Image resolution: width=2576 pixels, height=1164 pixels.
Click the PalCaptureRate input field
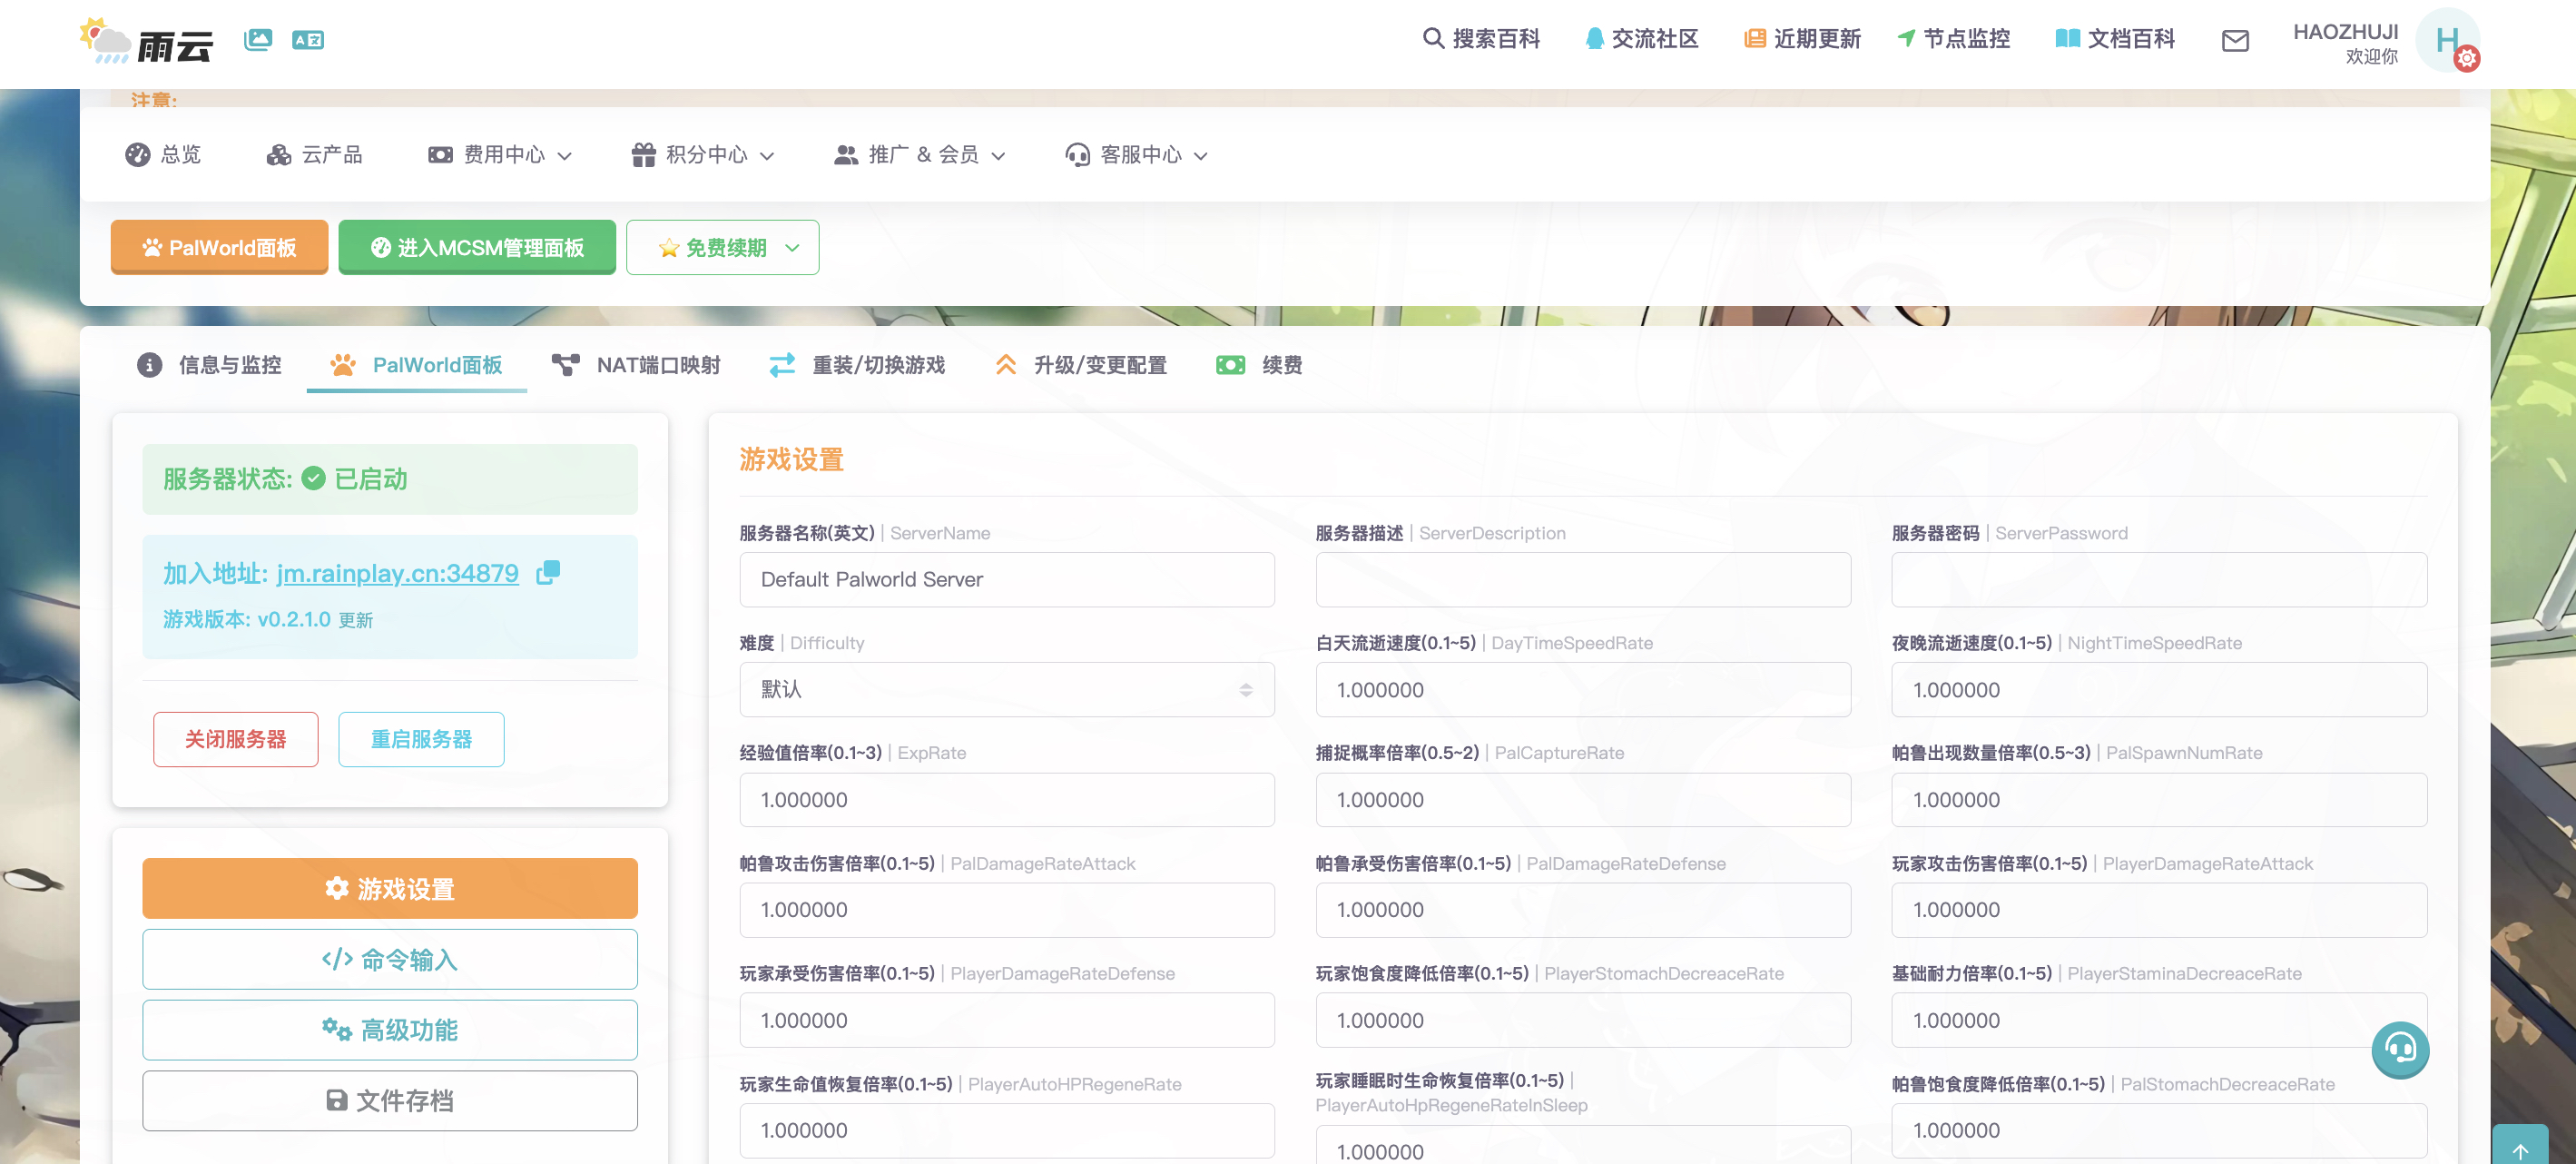click(1583, 799)
